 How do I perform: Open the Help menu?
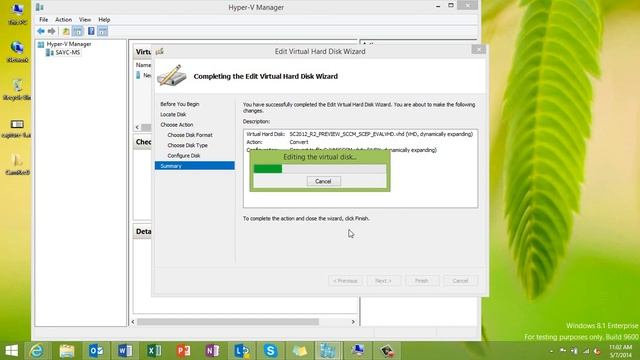[x=104, y=20]
